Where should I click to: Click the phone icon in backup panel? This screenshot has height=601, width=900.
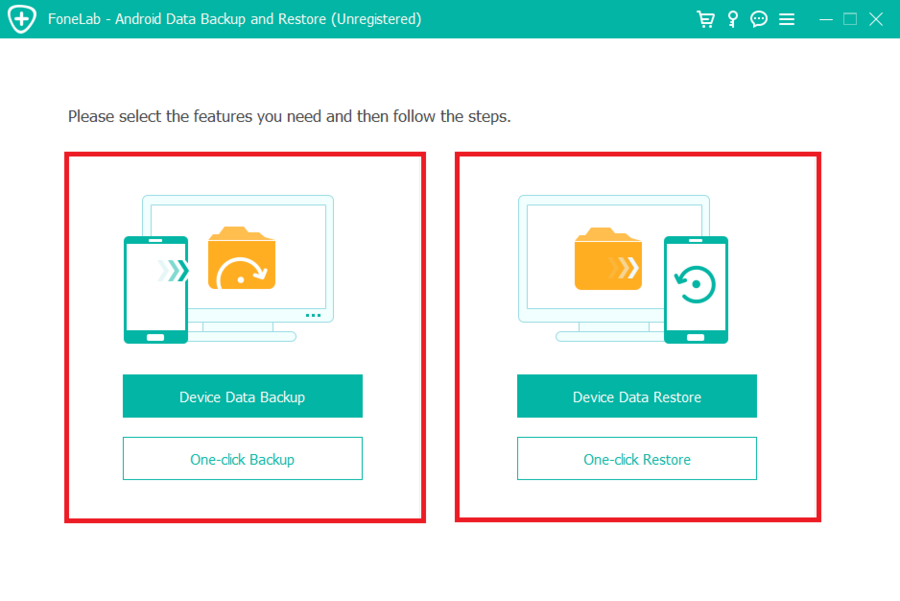click(156, 289)
